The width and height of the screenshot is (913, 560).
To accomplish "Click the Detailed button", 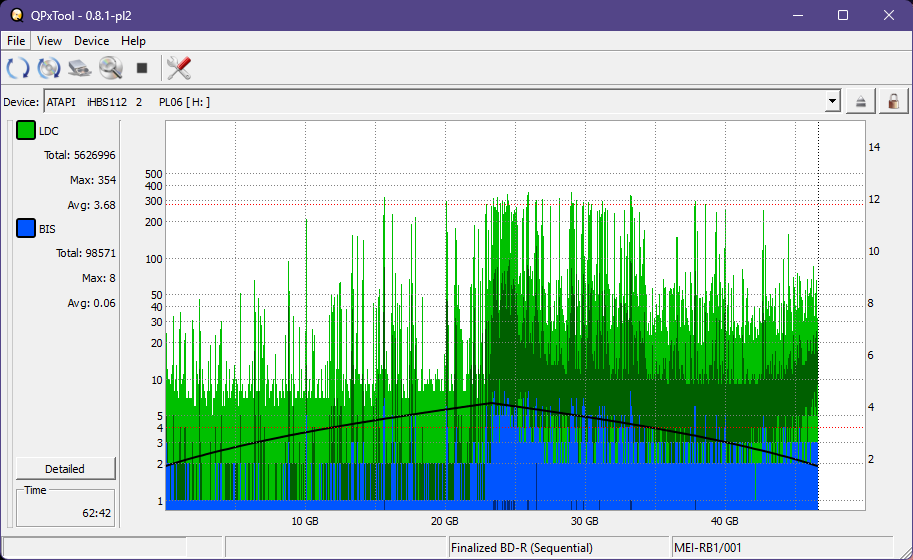I will pos(65,469).
